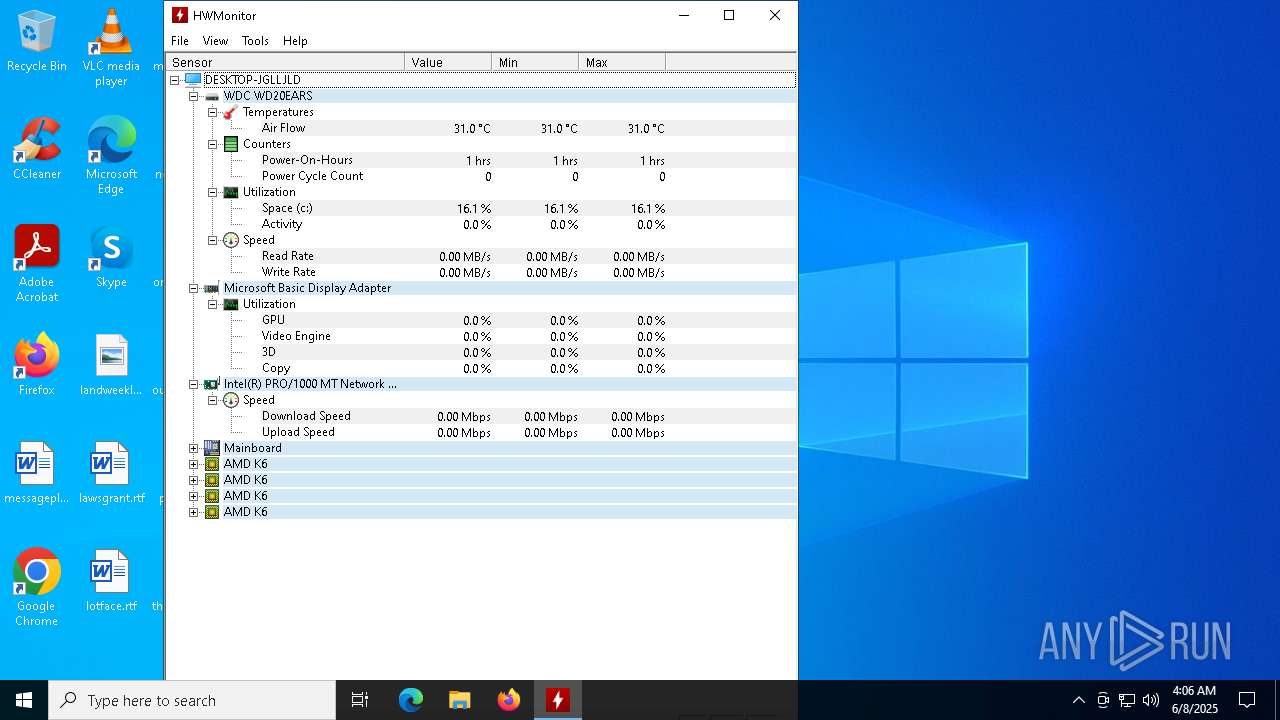Open the Recycle Bin desktop icon

click(37, 40)
